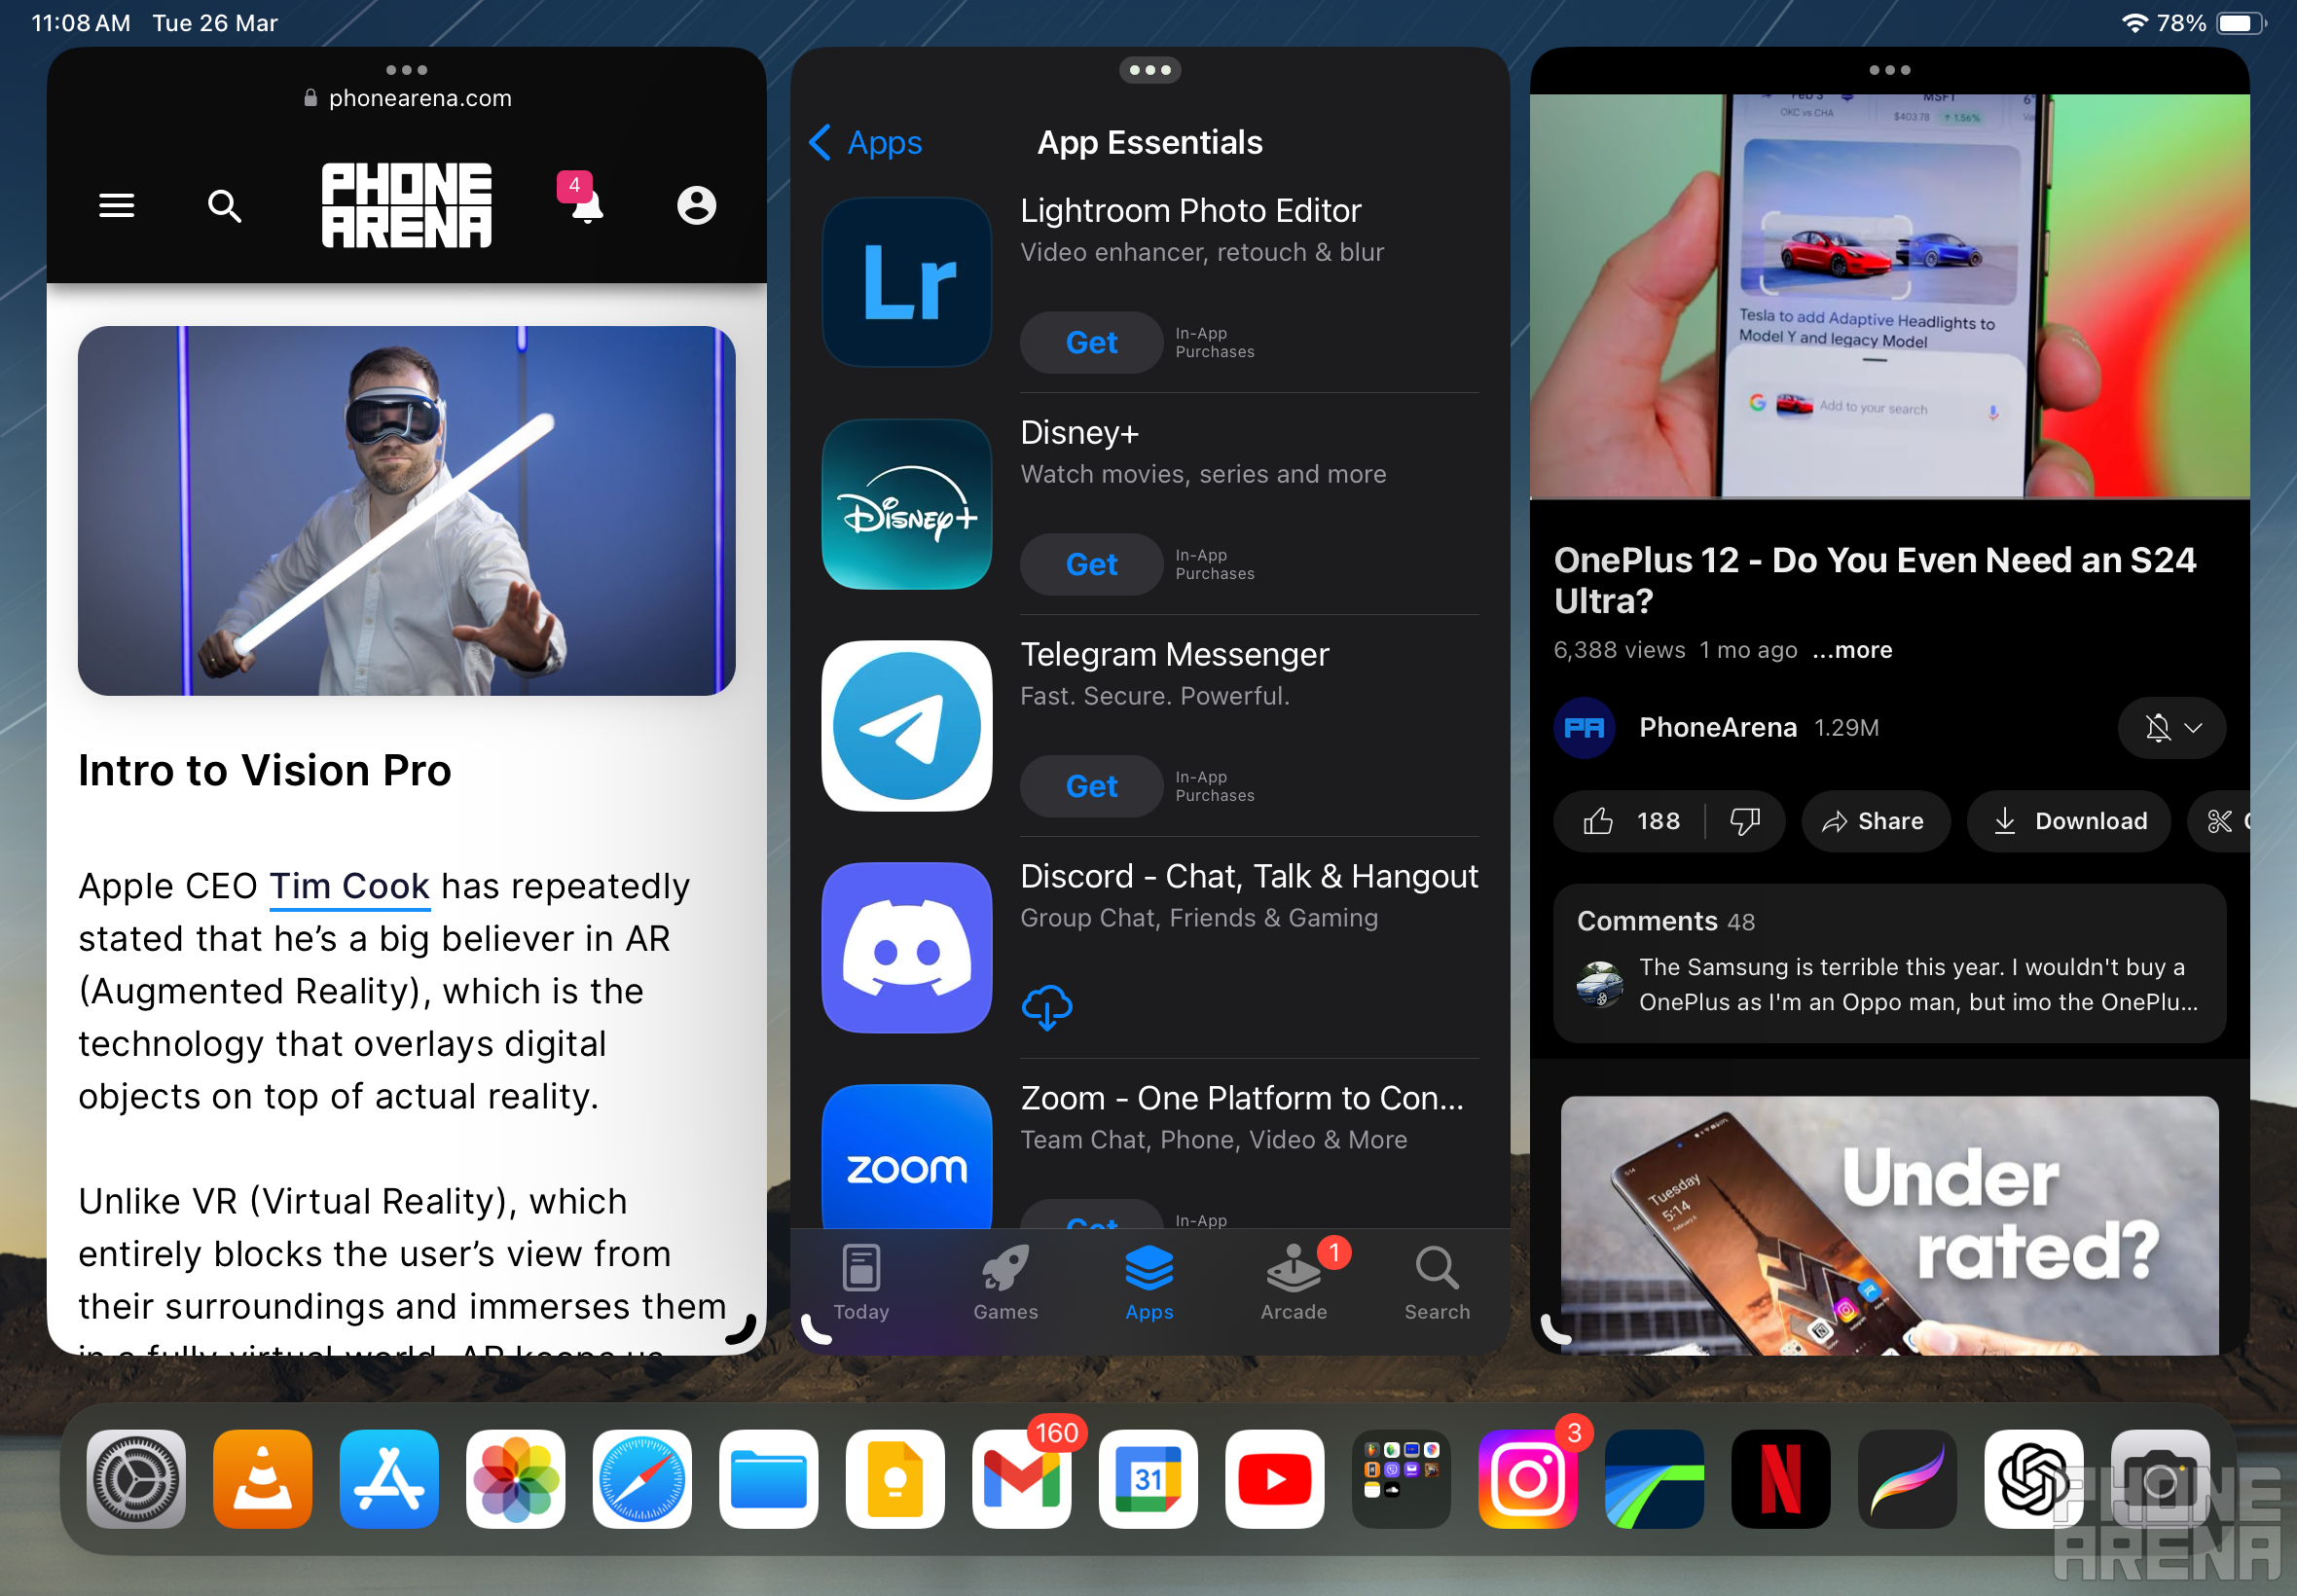Click Get button for Disney+
This screenshot has width=2297, height=1596.
[x=1093, y=563]
